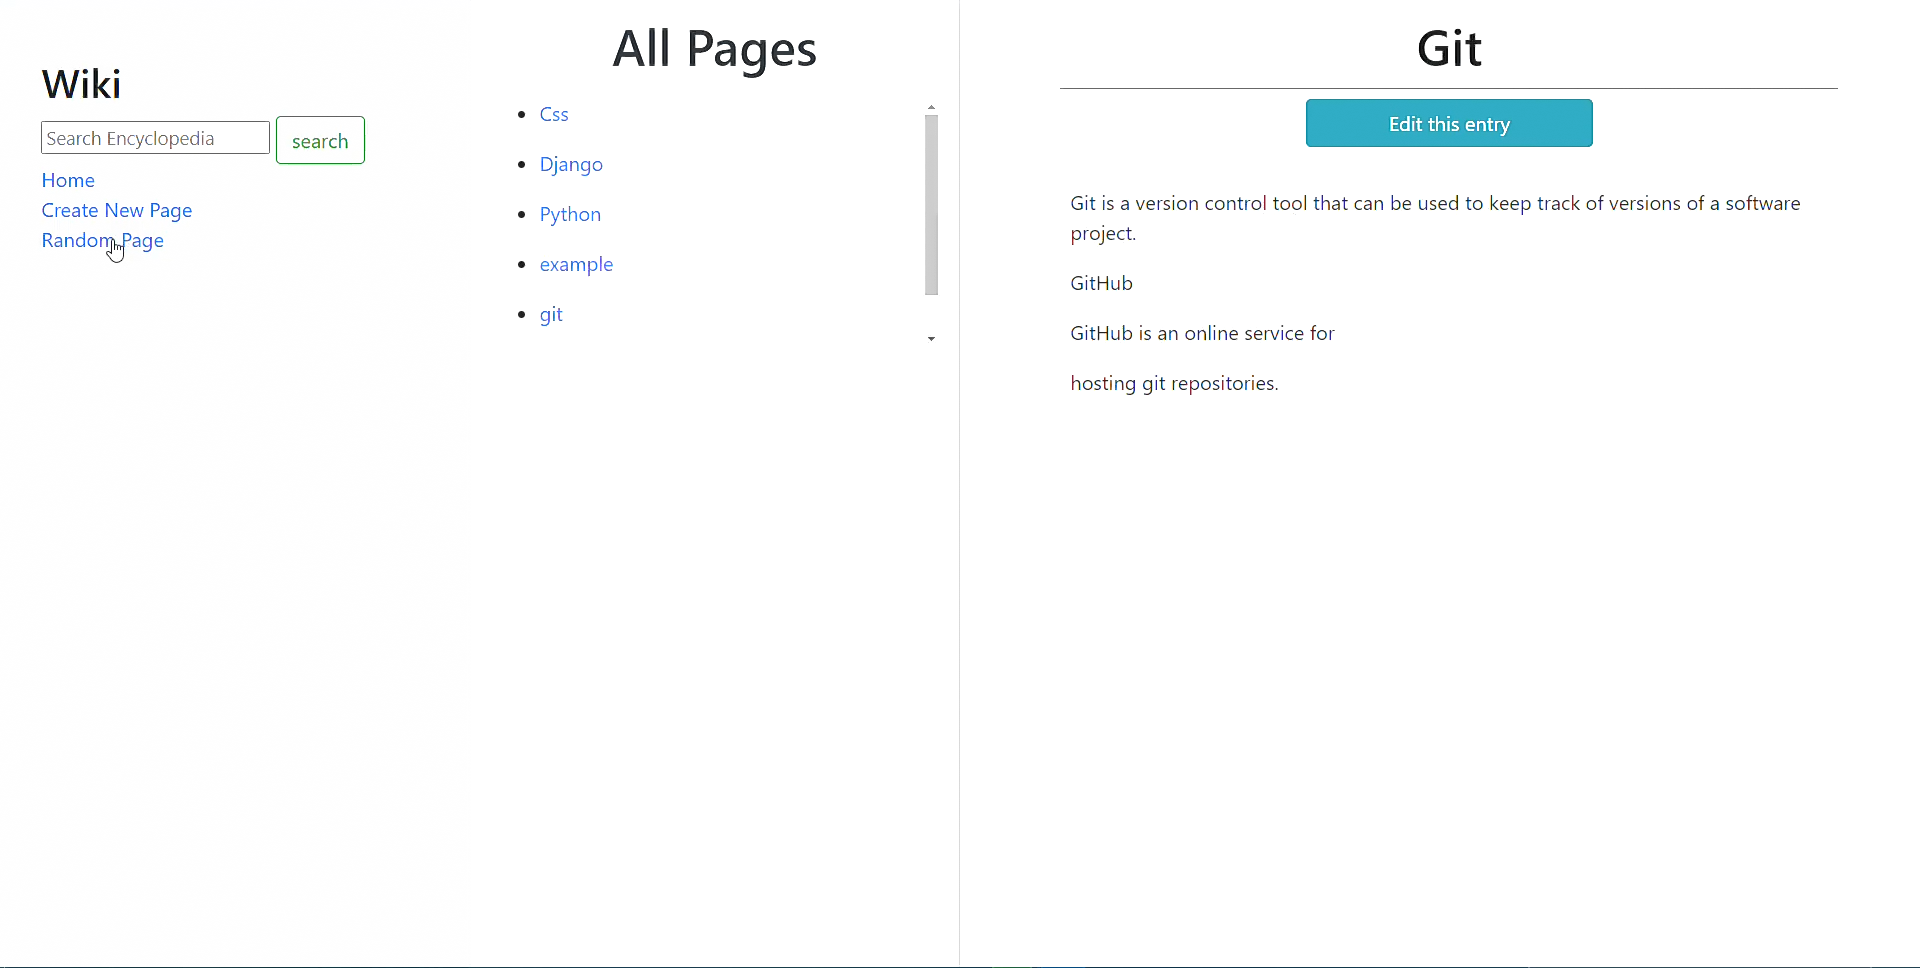Open the Django entry link
The width and height of the screenshot is (1920, 968).
[x=570, y=164]
